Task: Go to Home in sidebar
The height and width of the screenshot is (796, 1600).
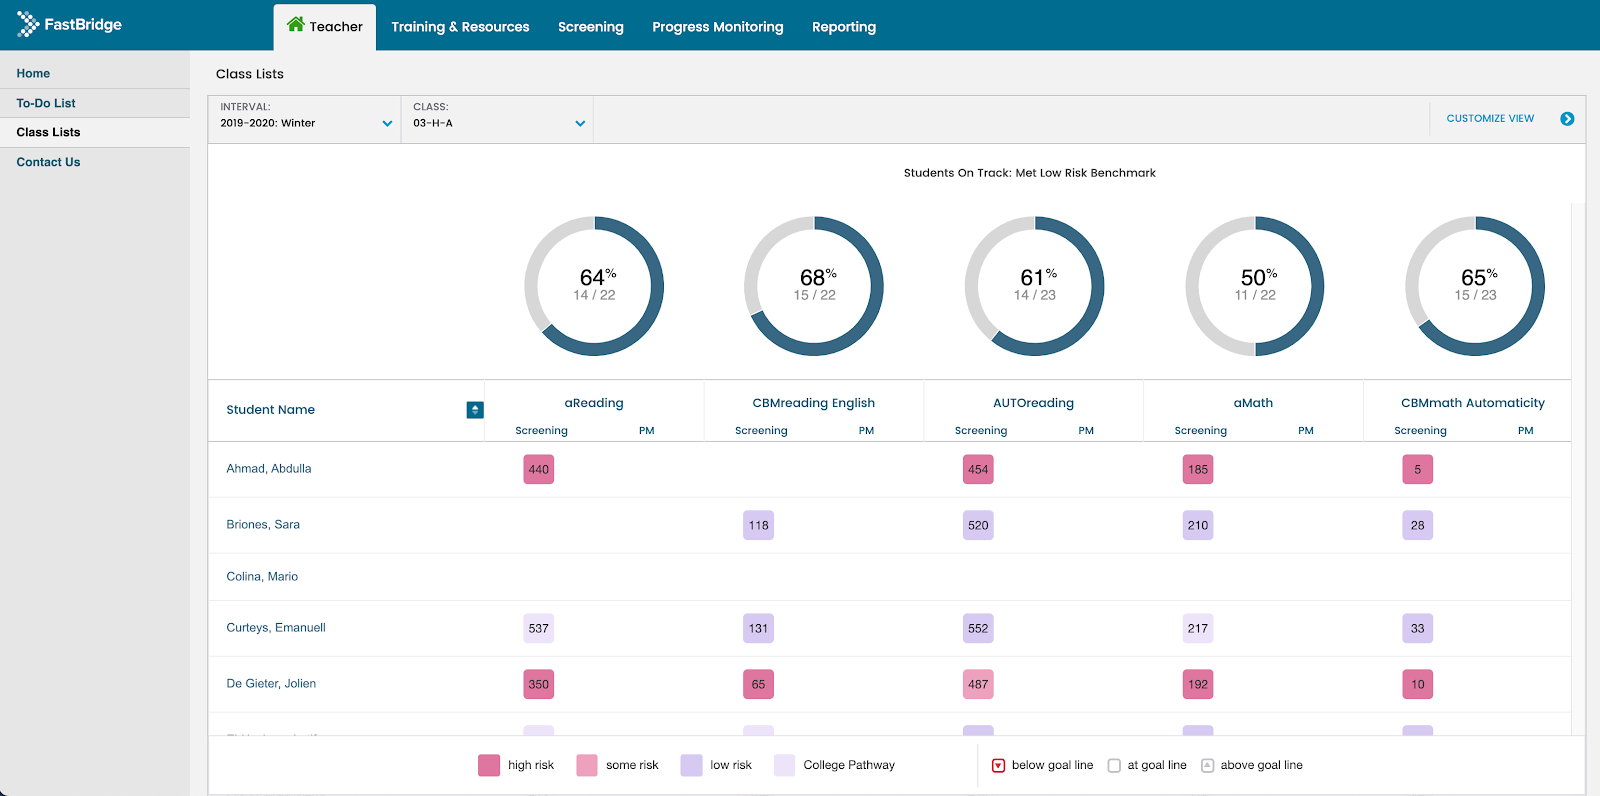Action: point(33,74)
